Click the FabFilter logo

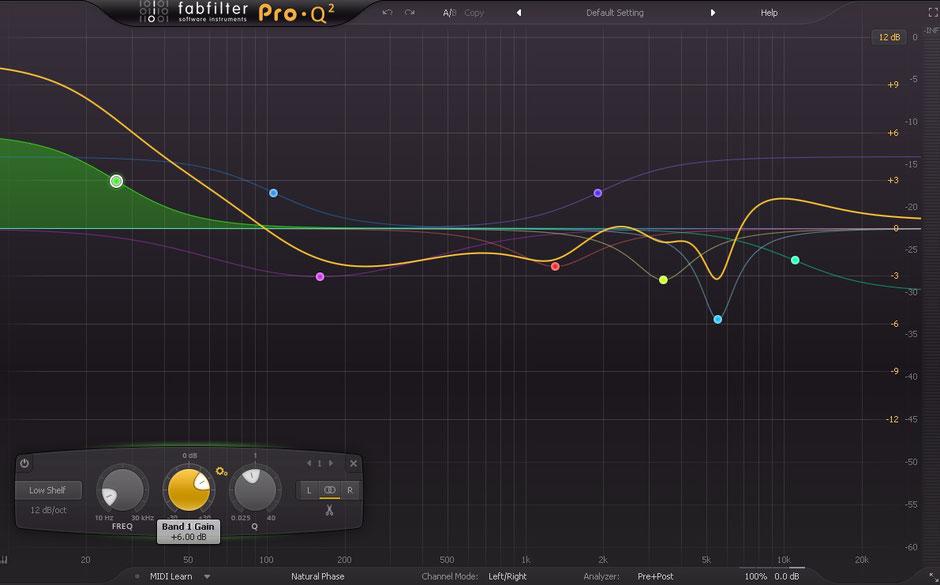point(180,12)
